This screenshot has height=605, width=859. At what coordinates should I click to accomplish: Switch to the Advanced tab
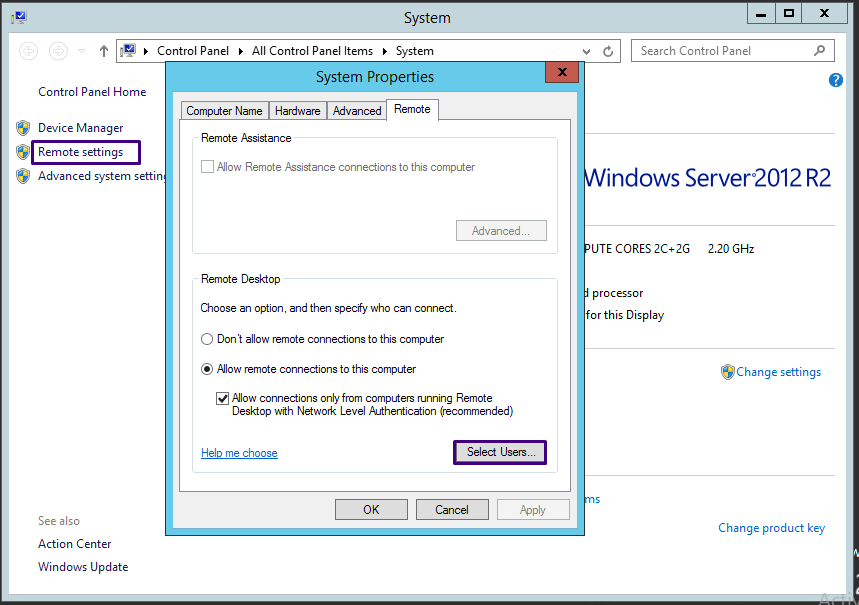point(356,111)
